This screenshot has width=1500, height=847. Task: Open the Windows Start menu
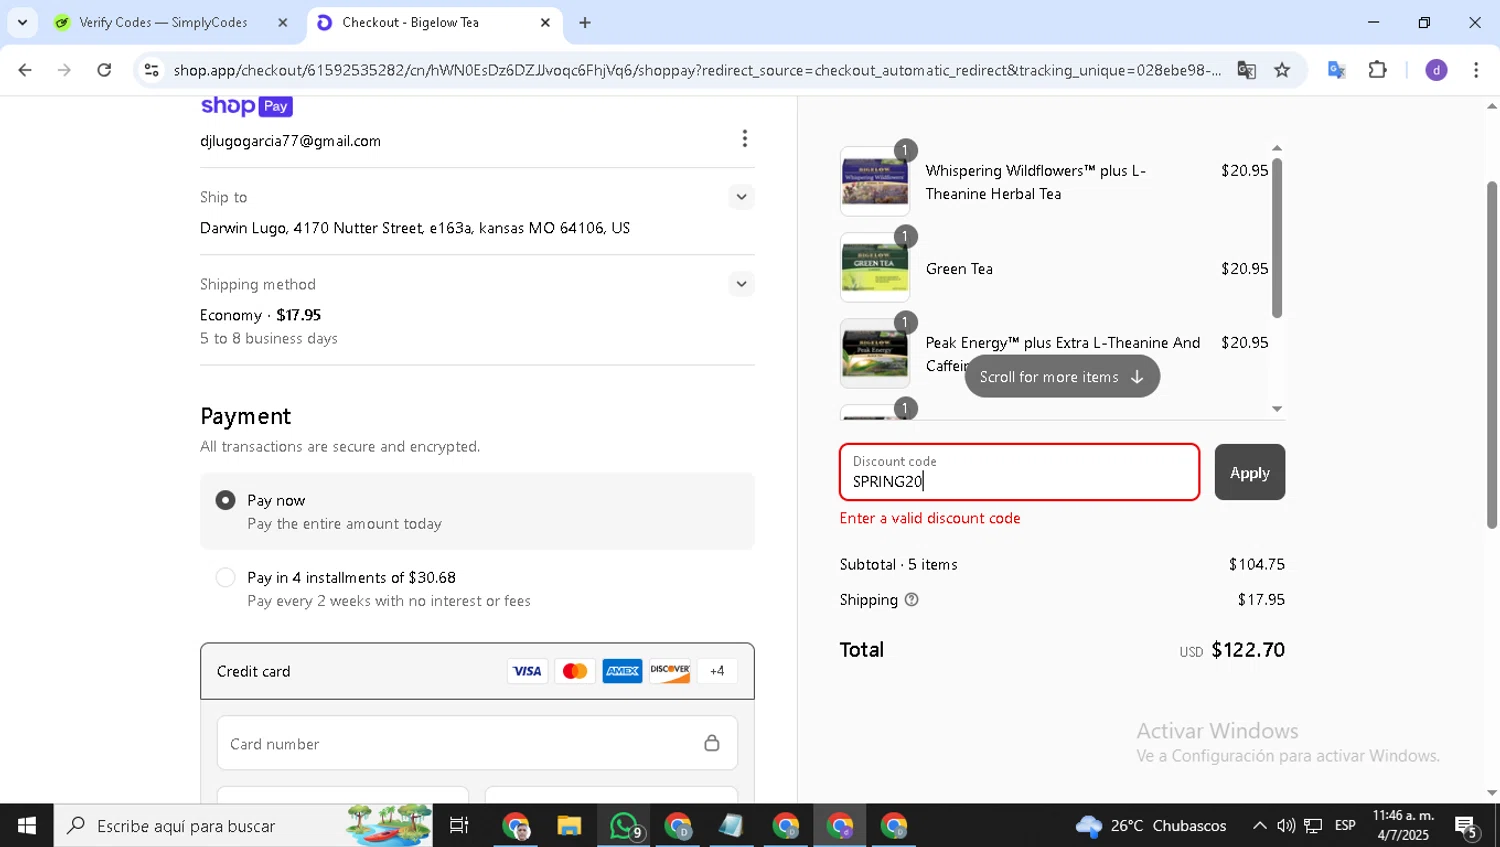tap(27, 826)
